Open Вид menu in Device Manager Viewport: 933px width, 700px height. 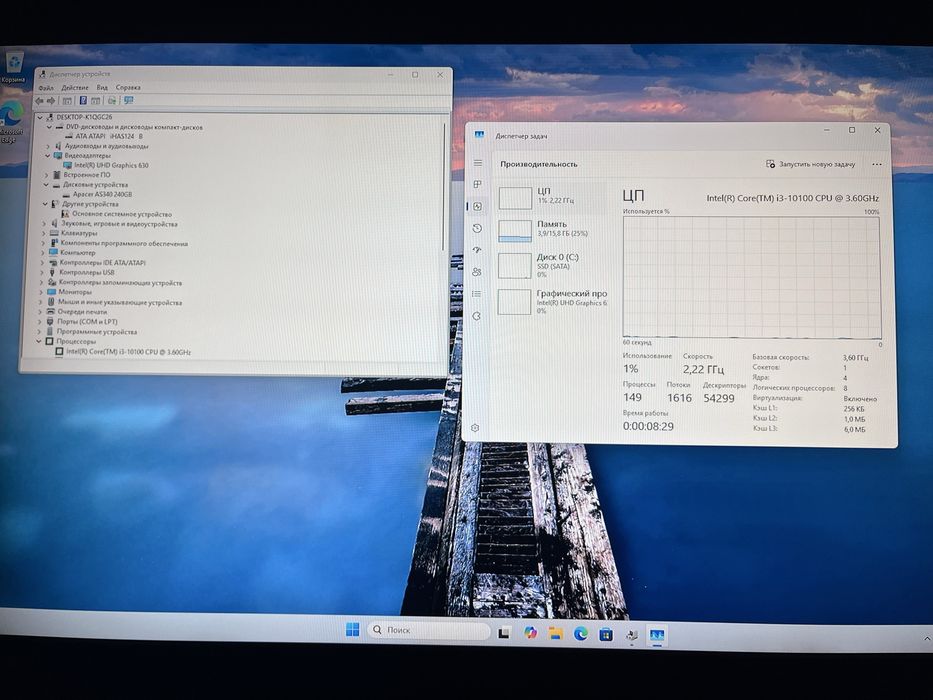[102, 88]
